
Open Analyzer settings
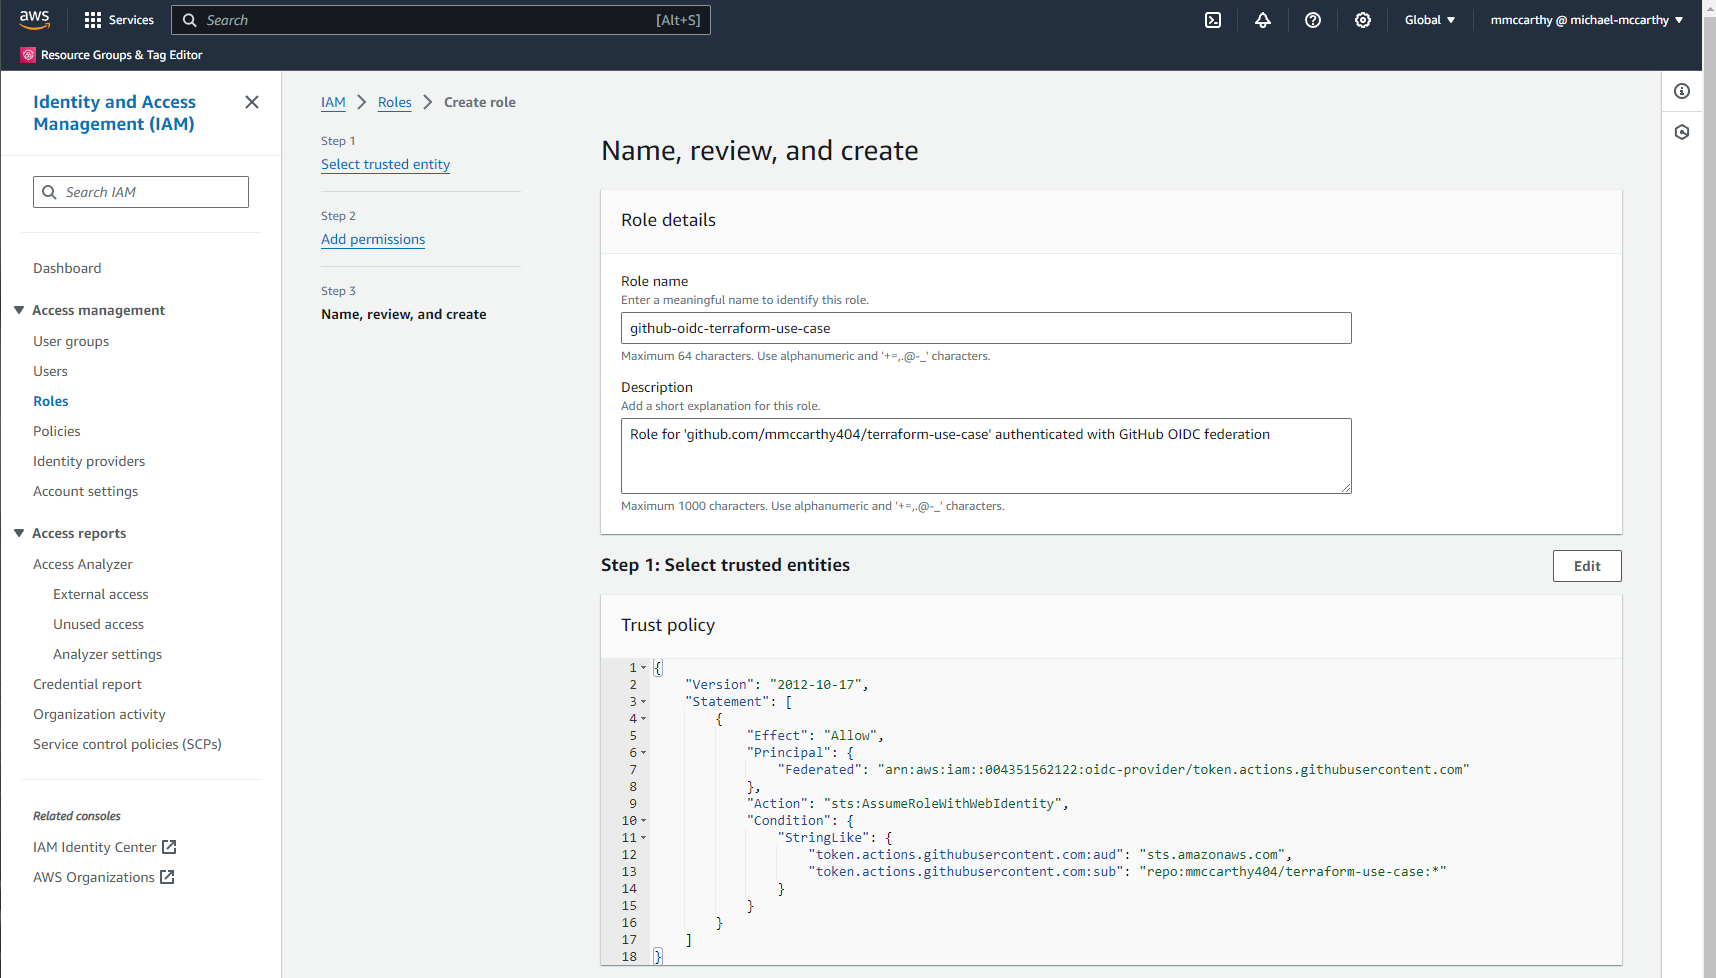point(108,654)
